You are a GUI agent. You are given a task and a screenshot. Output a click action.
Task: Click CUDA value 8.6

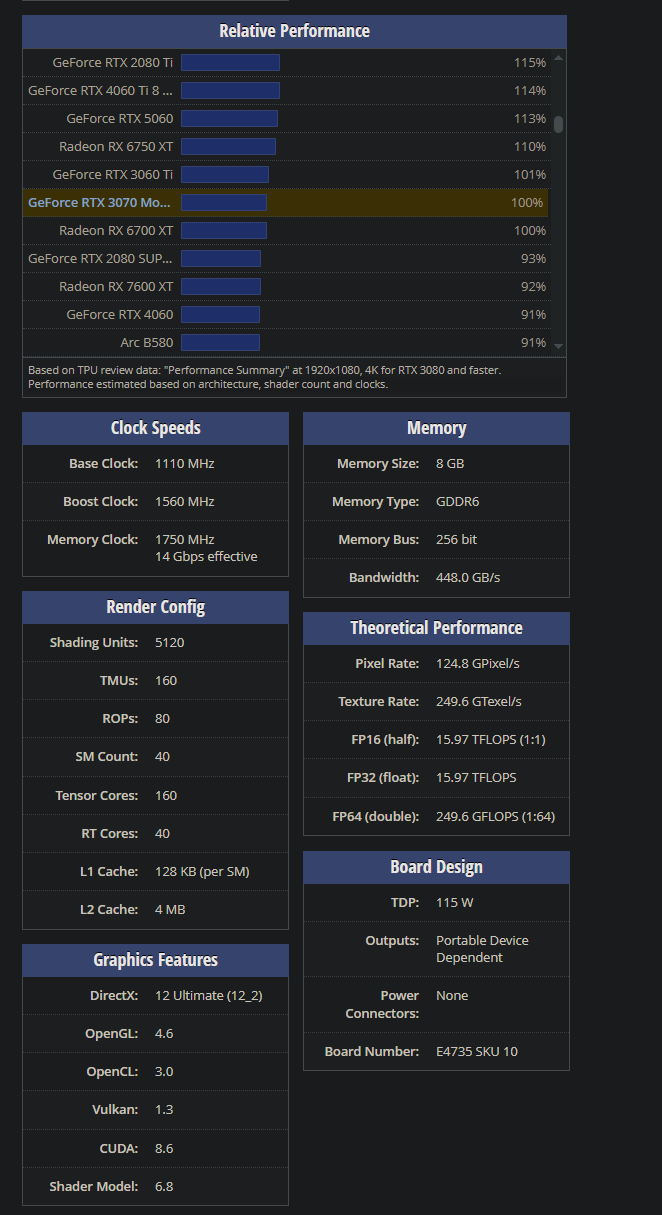(164, 1148)
